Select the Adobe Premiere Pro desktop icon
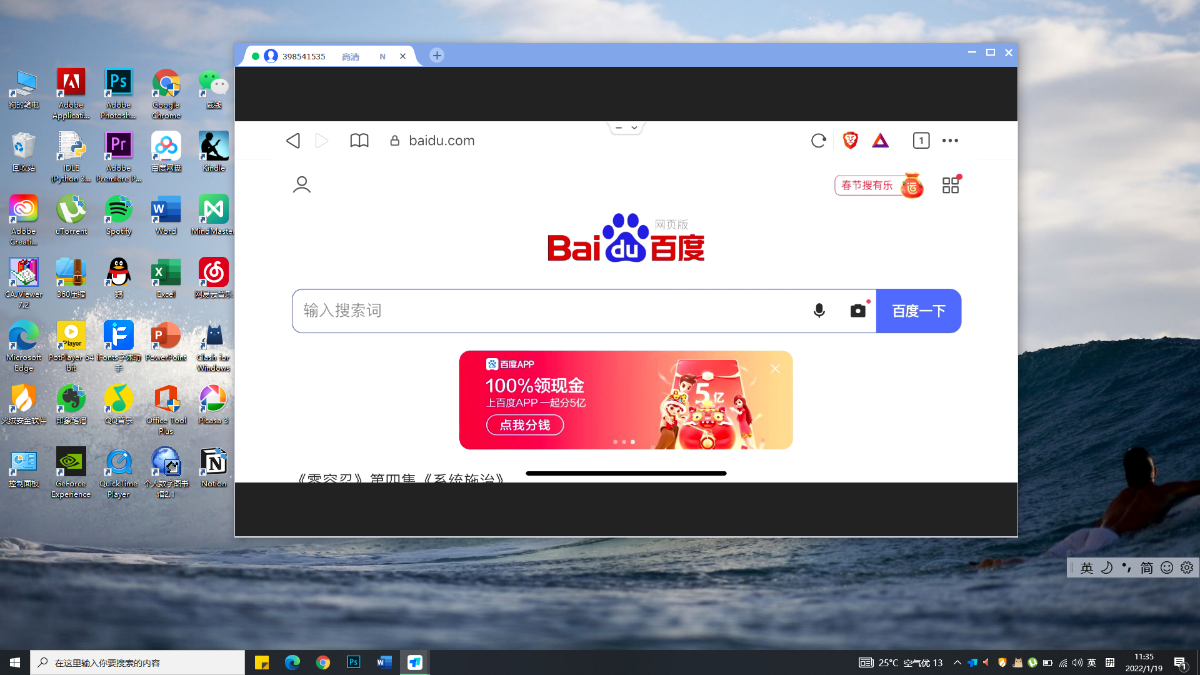Viewport: 1200px width, 675px height. [118, 157]
